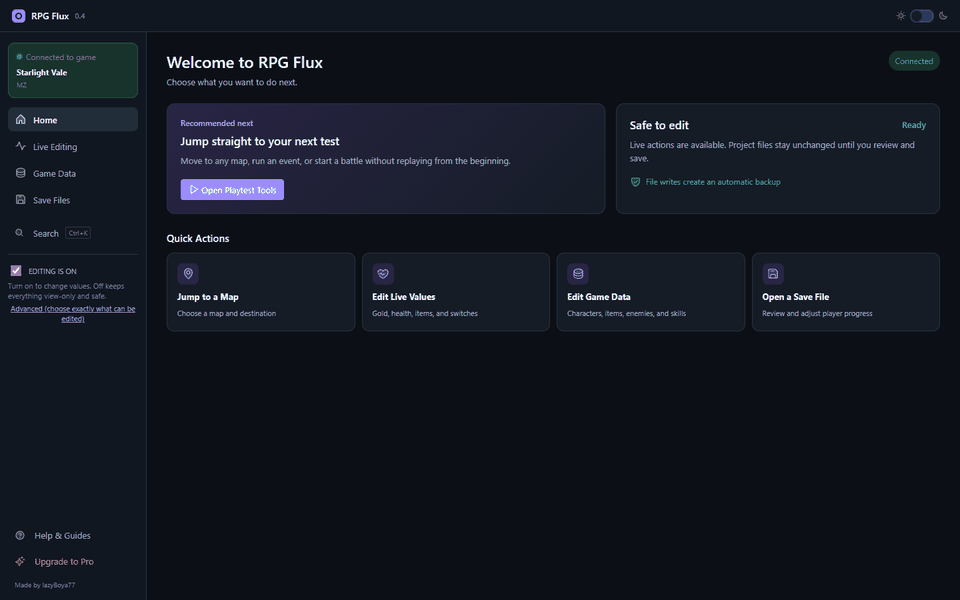Click the Save Files floppy icon in sidebar

pos(21,200)
